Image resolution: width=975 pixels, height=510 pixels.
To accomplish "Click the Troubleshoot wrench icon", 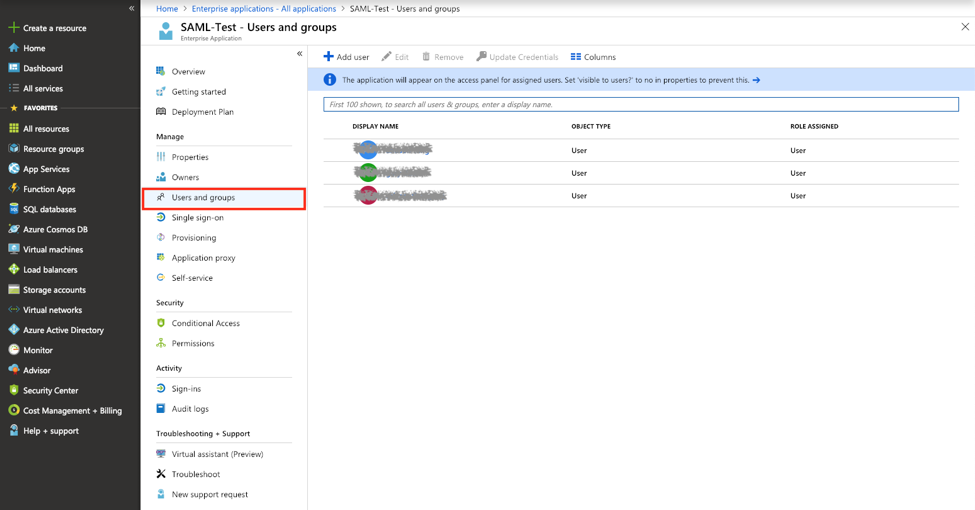I will (161, 474).
